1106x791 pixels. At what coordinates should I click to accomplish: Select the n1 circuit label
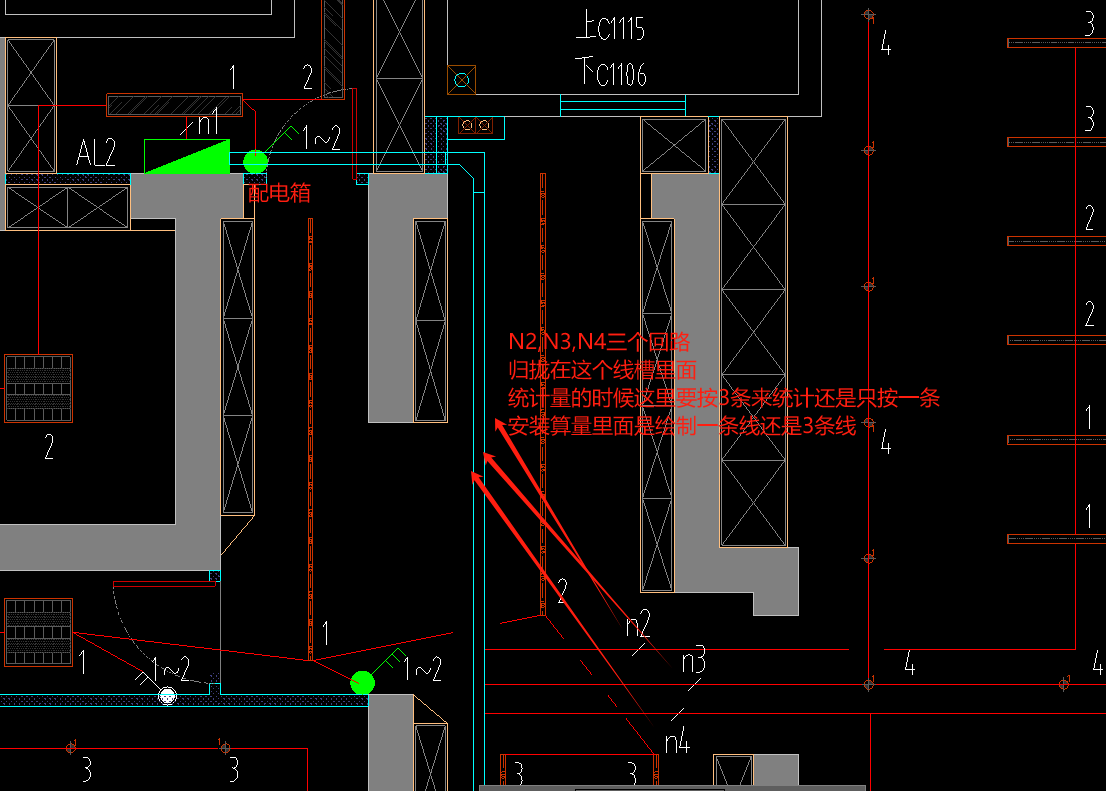pyautogui.click(x=208, y=123)
